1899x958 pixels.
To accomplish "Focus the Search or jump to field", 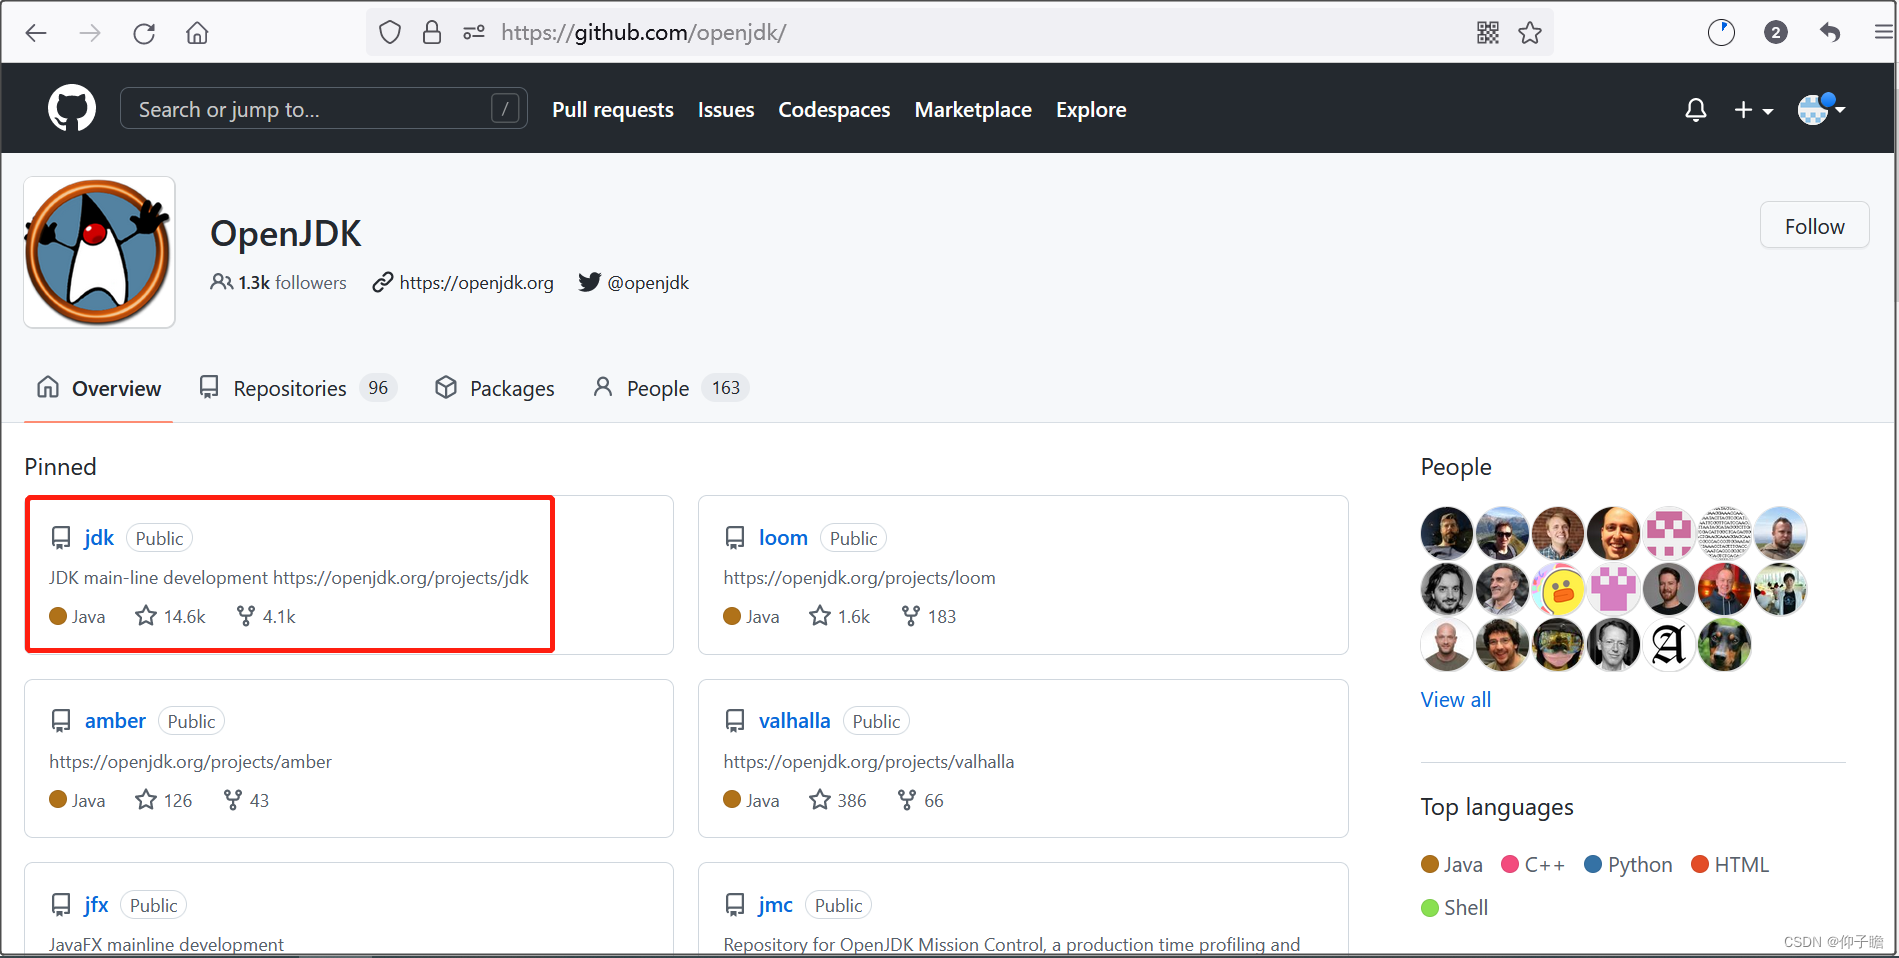I will (323, 108).
